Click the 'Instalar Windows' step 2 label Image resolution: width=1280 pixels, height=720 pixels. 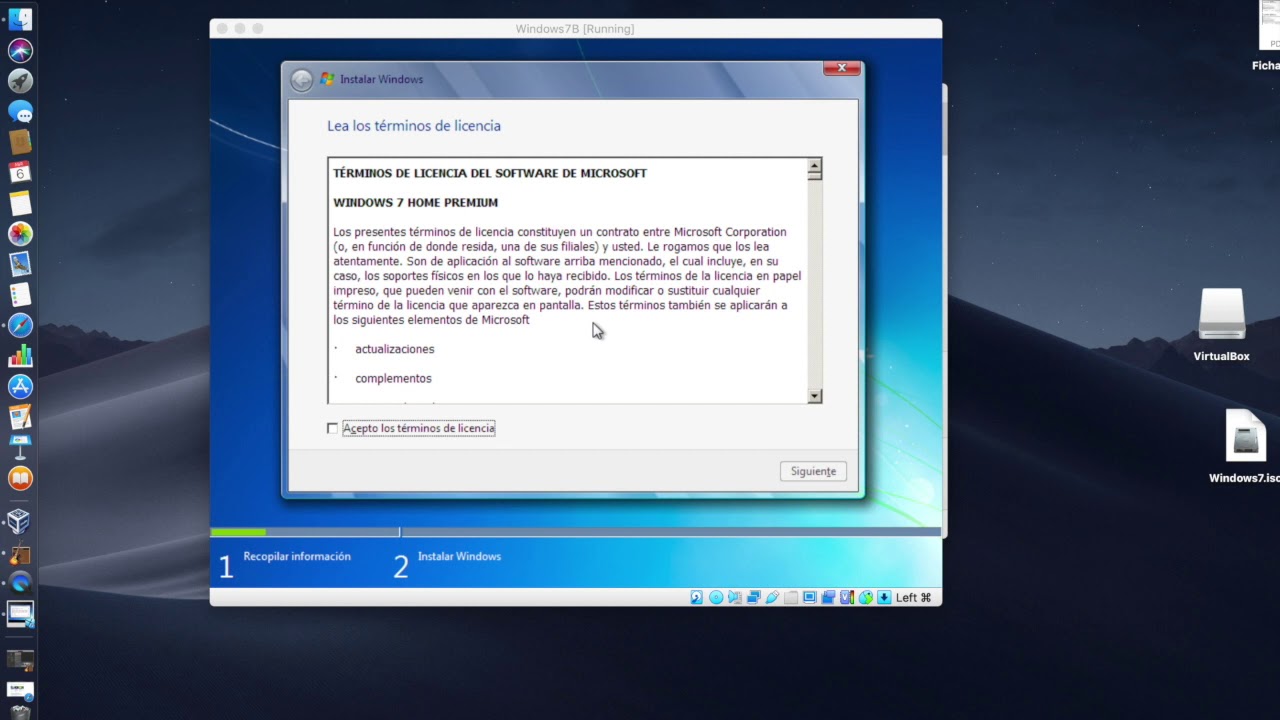tap(459, 556)
